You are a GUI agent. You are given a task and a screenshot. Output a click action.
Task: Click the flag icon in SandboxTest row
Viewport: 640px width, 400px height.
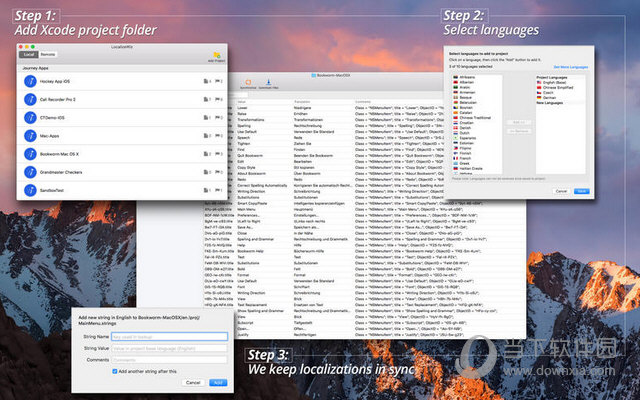[217, 190]
